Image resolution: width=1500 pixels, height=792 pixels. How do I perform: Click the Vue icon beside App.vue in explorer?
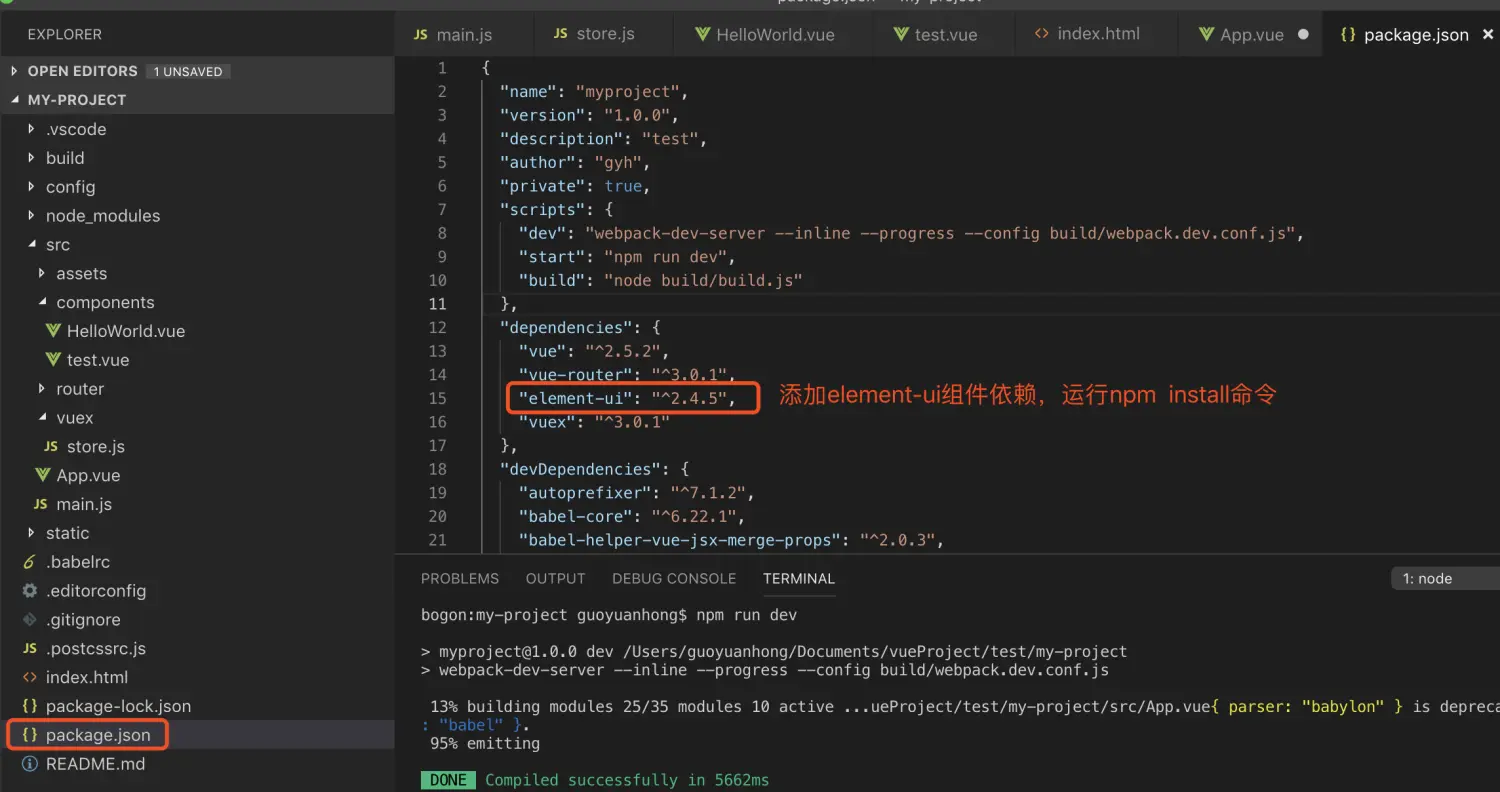42,476
